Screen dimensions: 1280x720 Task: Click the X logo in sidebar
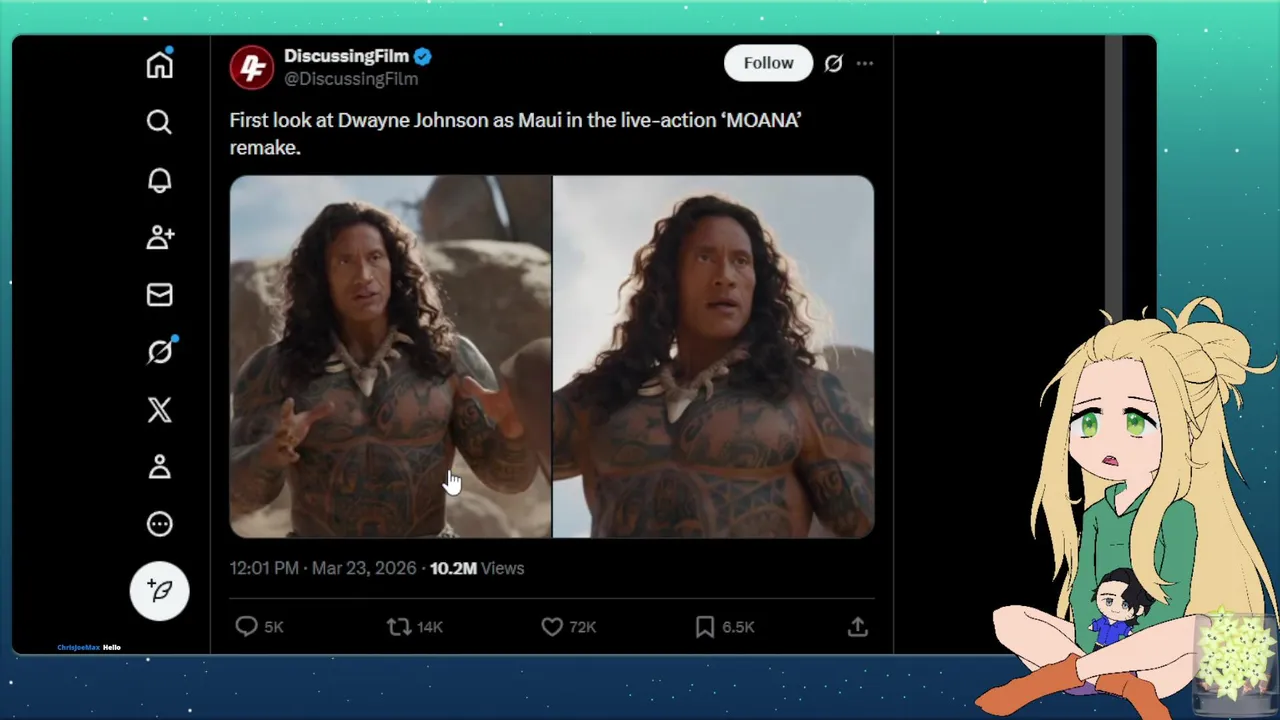pyautogui.click(x=159, y=409)
